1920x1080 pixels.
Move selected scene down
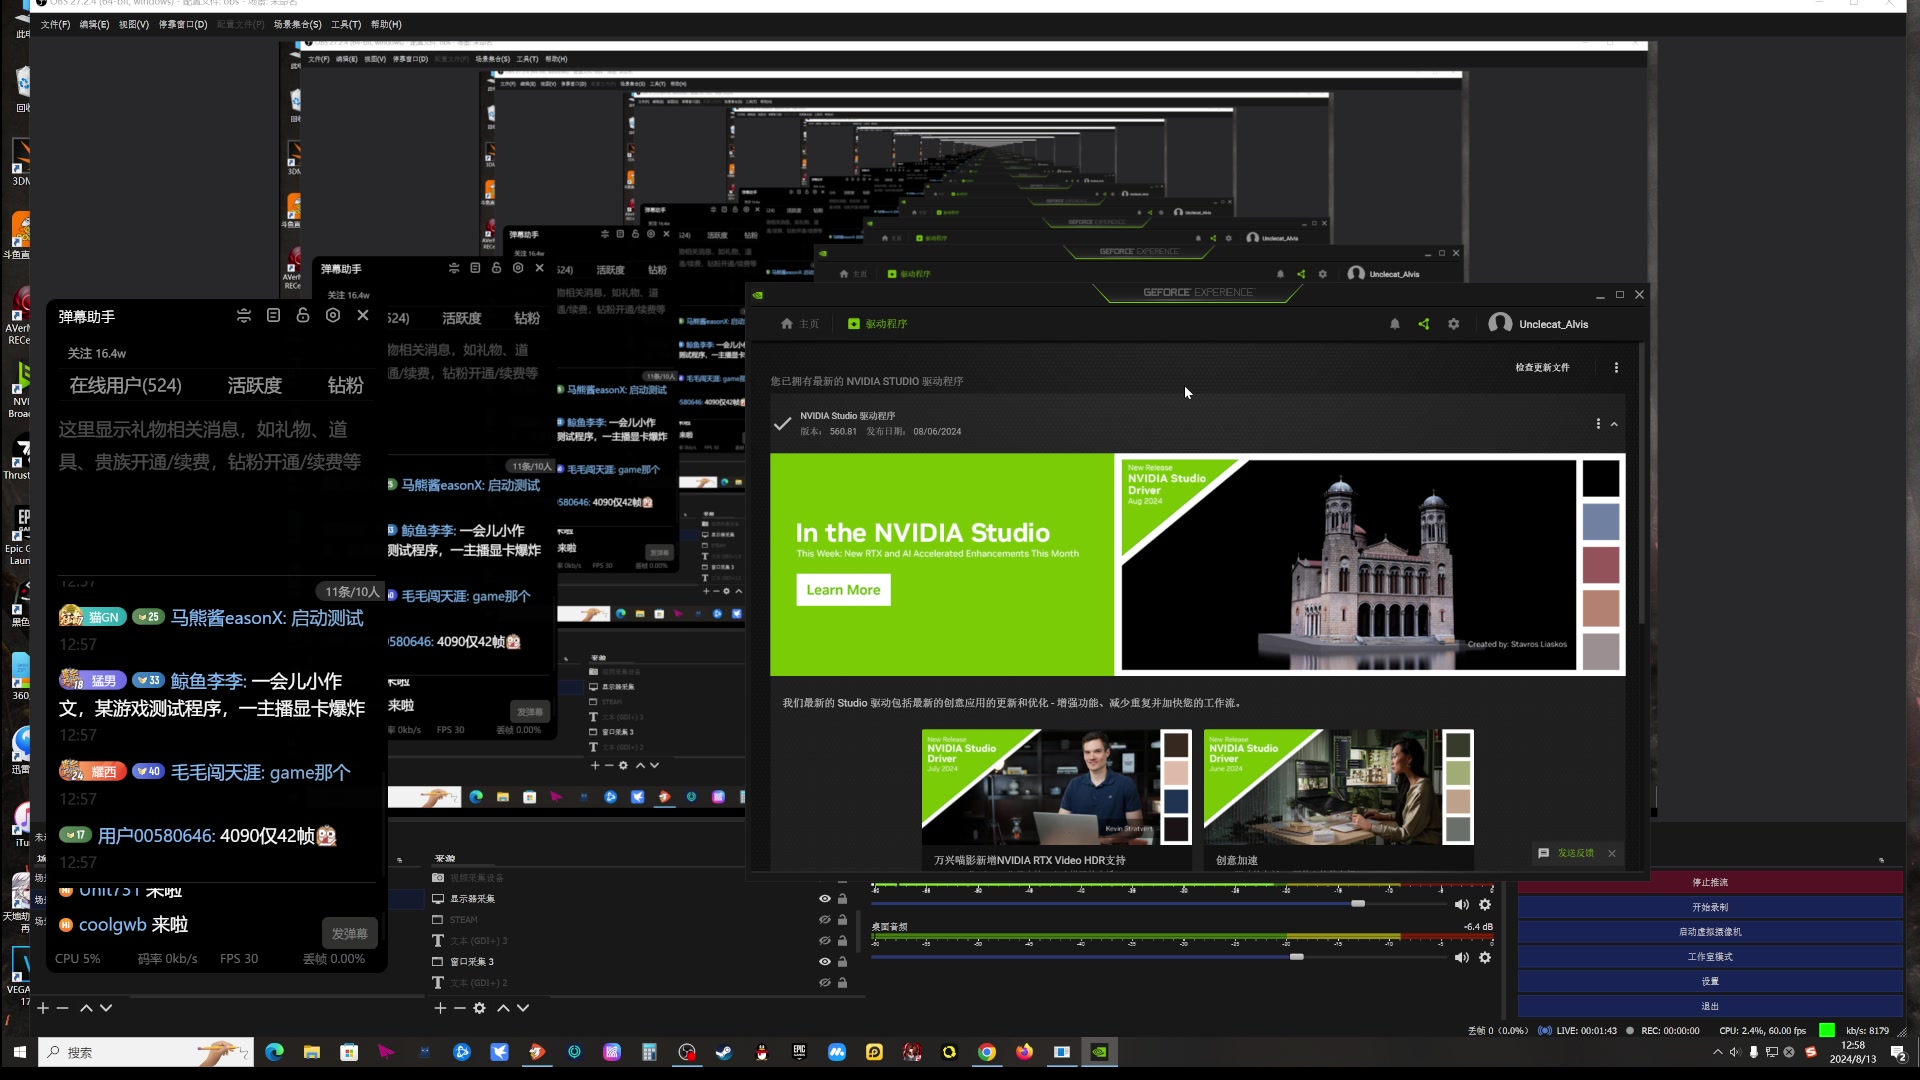pos(106,1008)
